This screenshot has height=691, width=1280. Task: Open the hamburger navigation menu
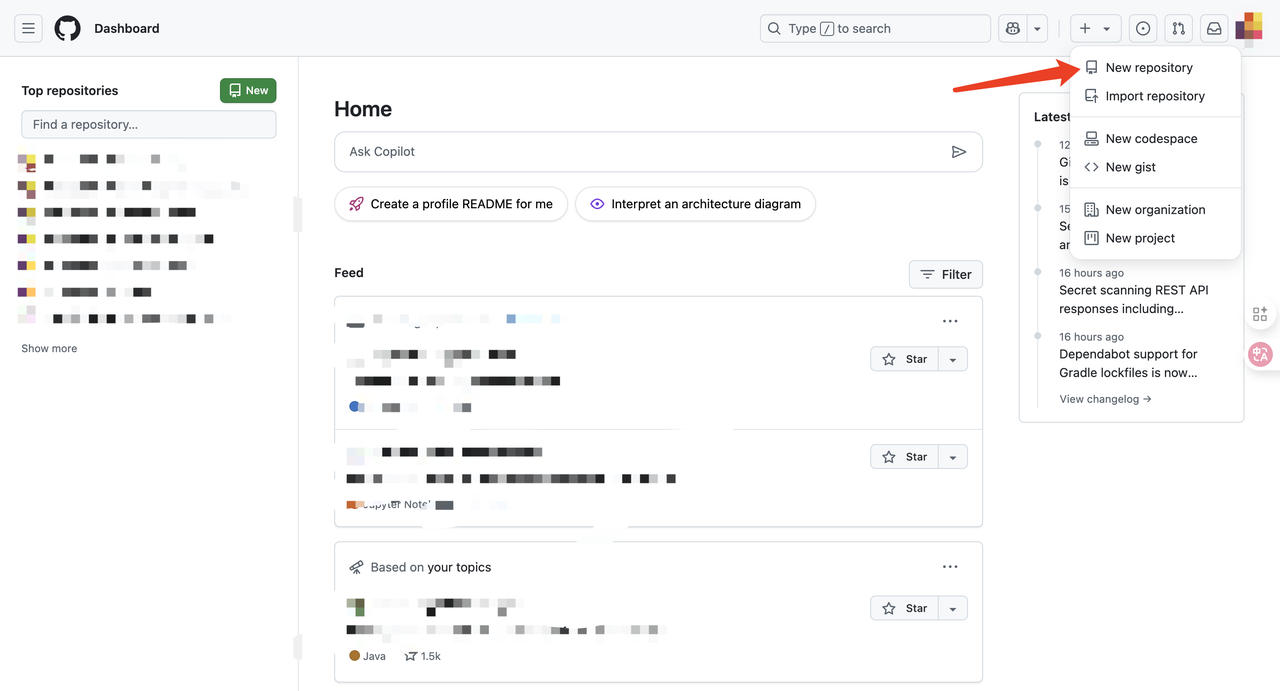28,29
